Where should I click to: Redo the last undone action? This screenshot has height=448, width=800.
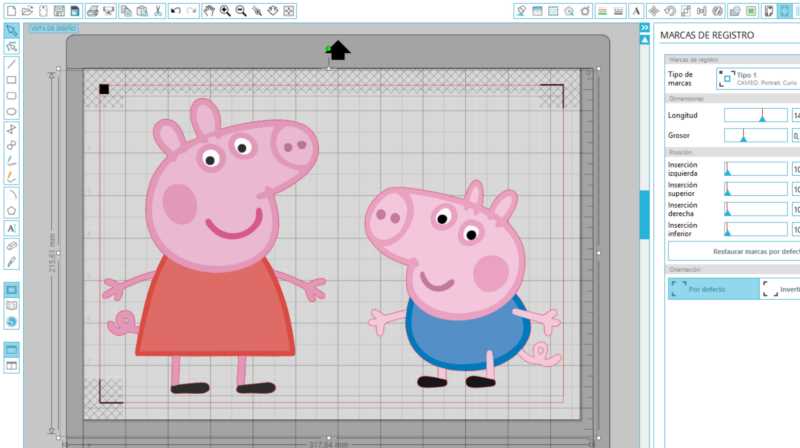click(191, 11)
